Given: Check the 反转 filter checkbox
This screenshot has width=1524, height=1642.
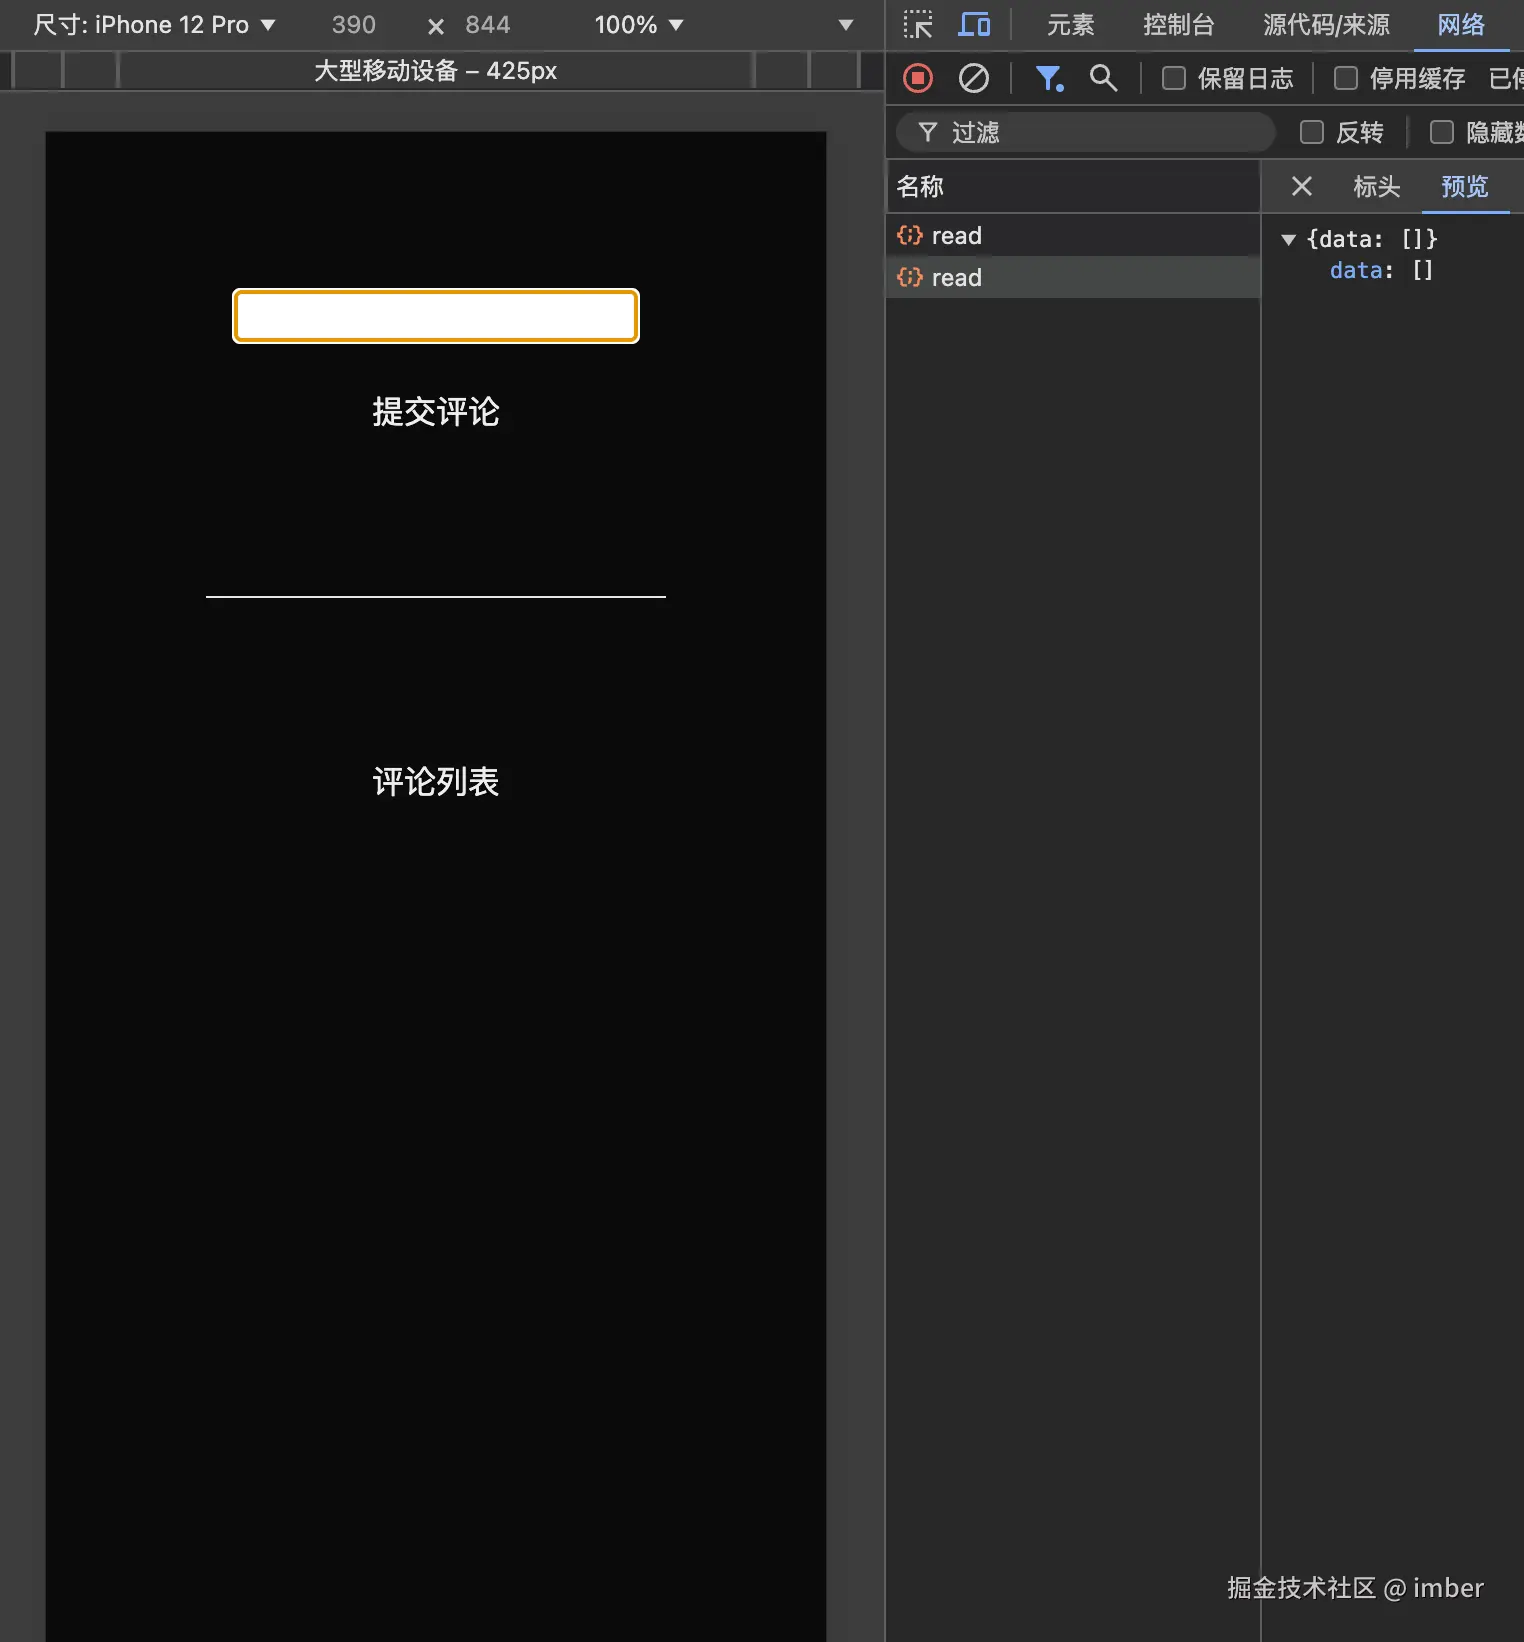Looking at the screenshot, I should tap(1312, 132).
